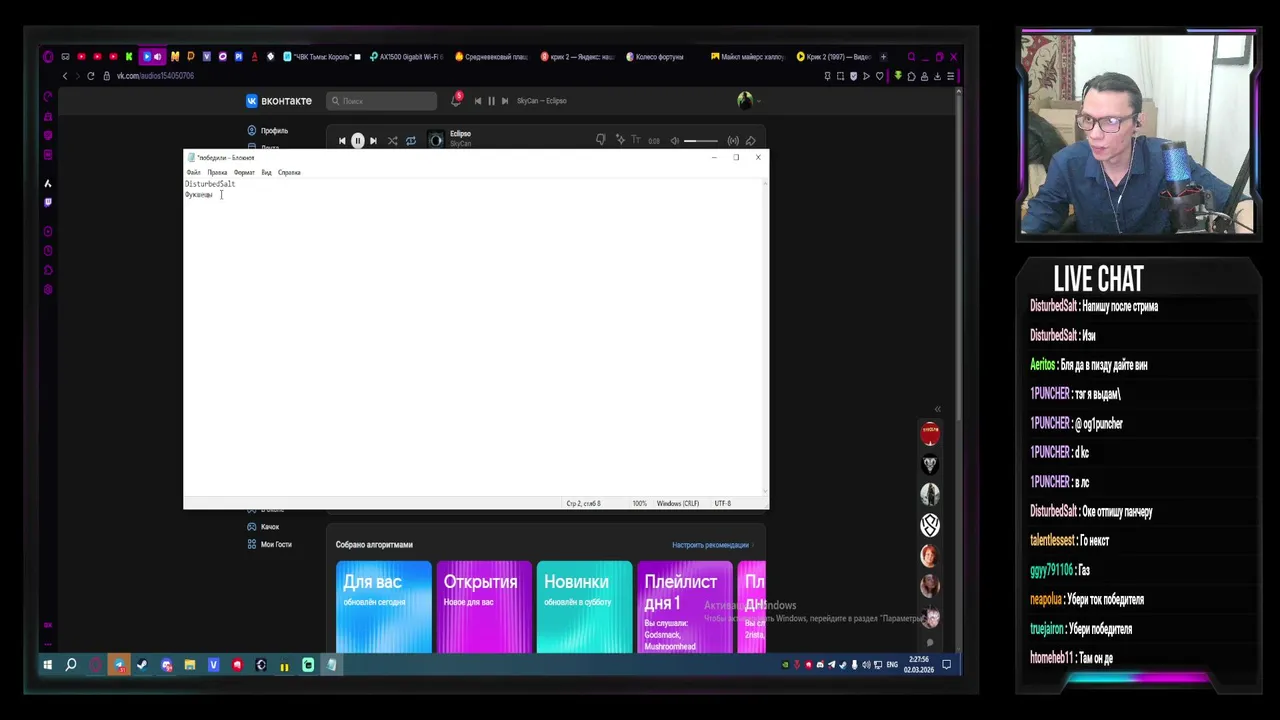The image size is (1280, 720).
Task: Open the Для вас playlist card
Action: click(x=384, y=607)
